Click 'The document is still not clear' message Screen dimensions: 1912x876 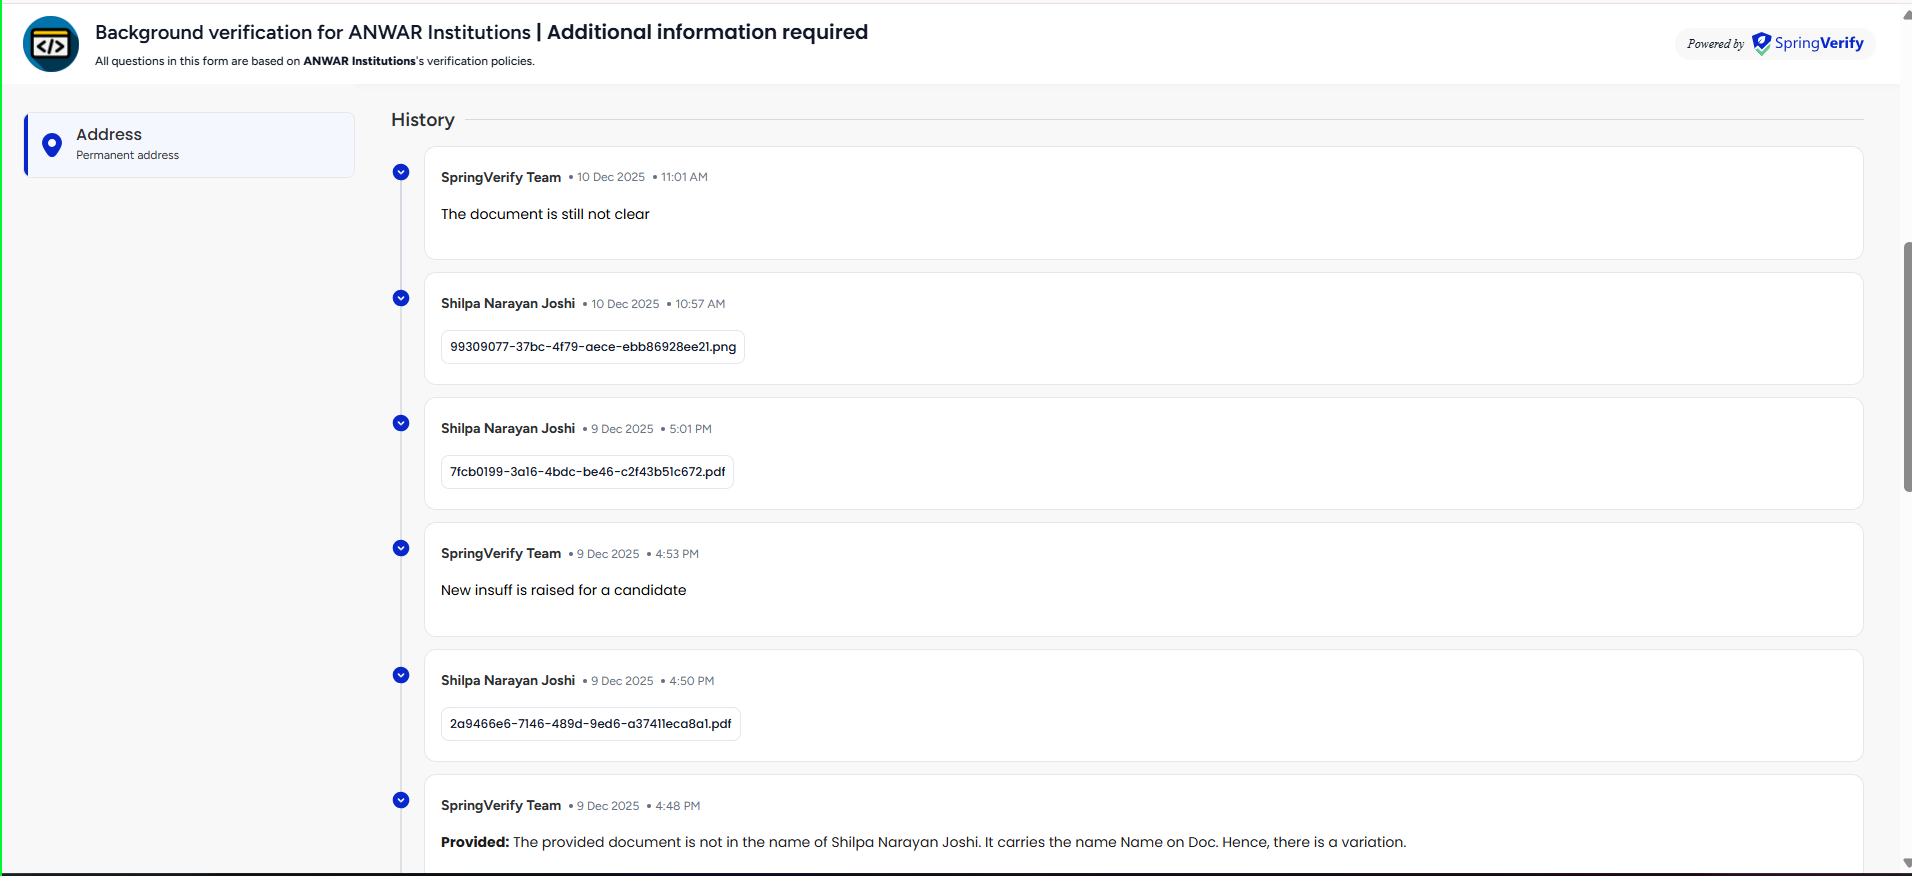coord(545,214)
